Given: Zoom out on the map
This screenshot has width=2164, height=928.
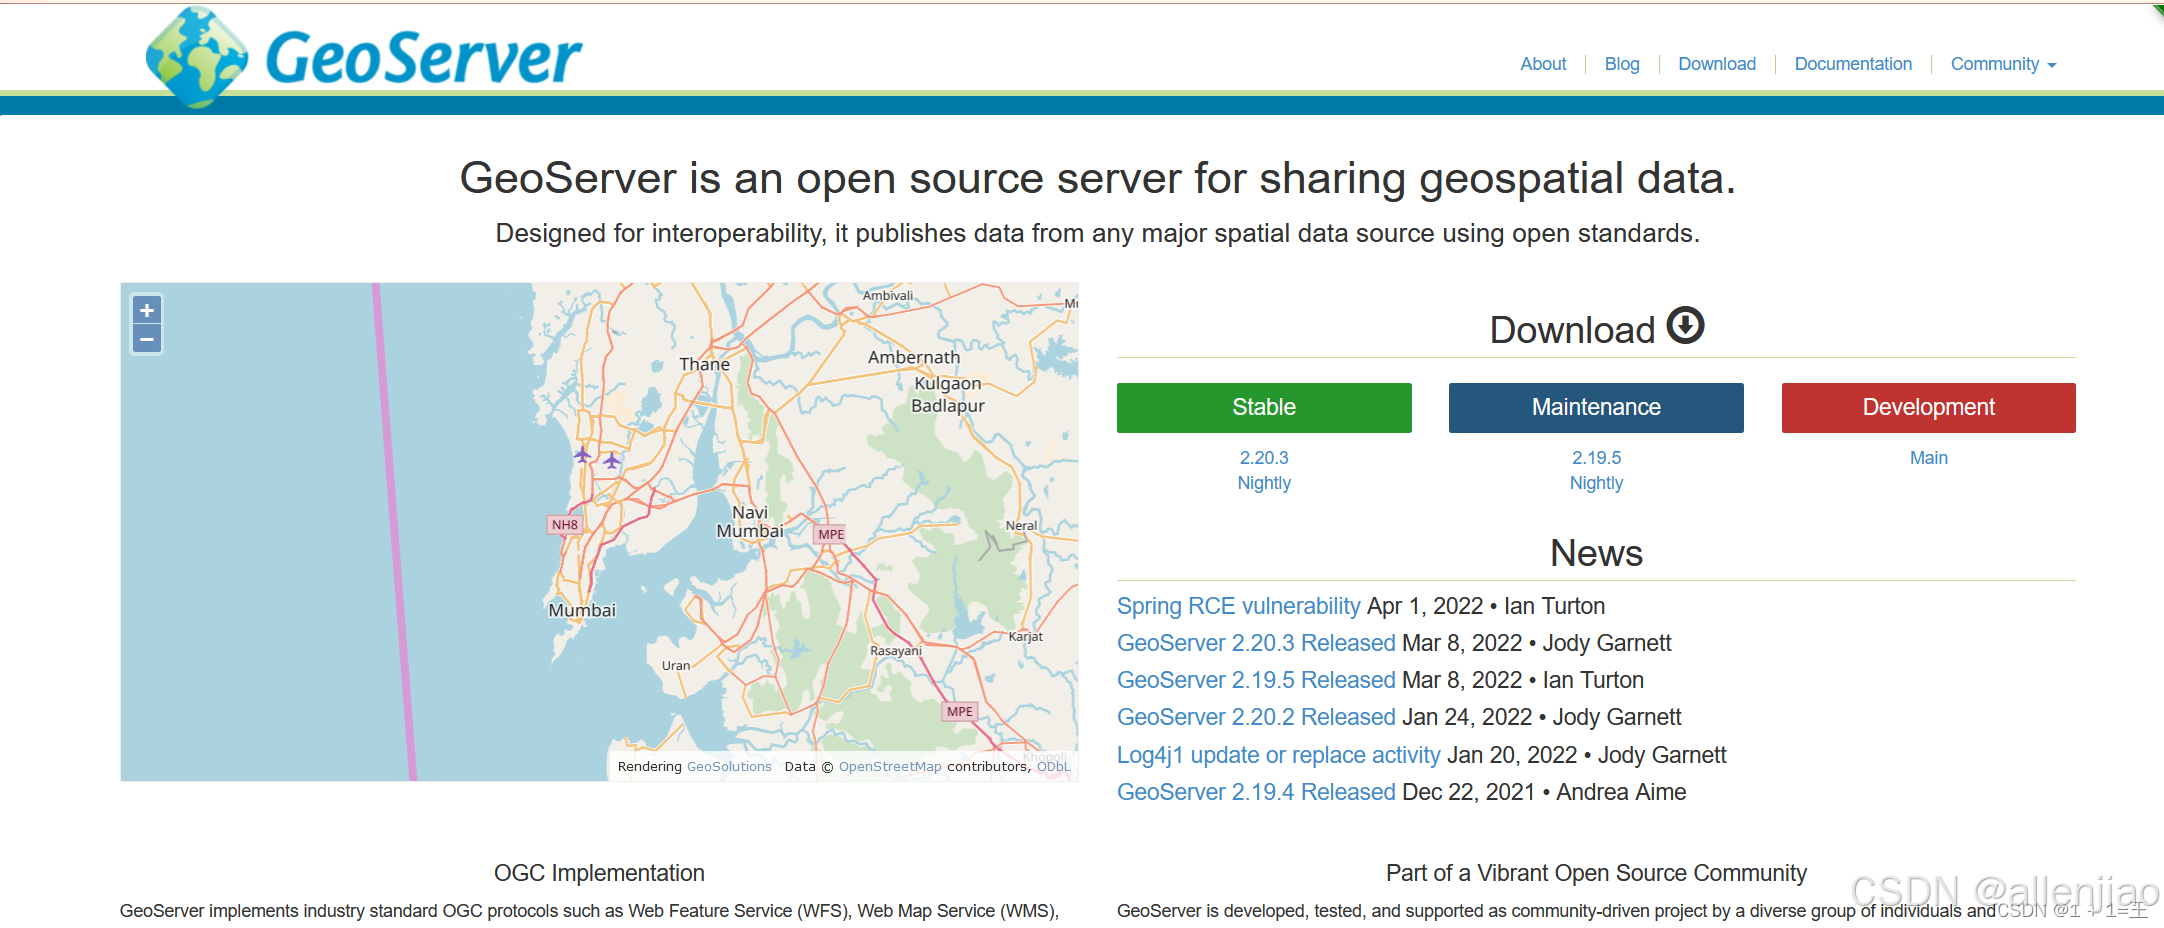Looking at the screenshot, I should (x=146, y=340).
